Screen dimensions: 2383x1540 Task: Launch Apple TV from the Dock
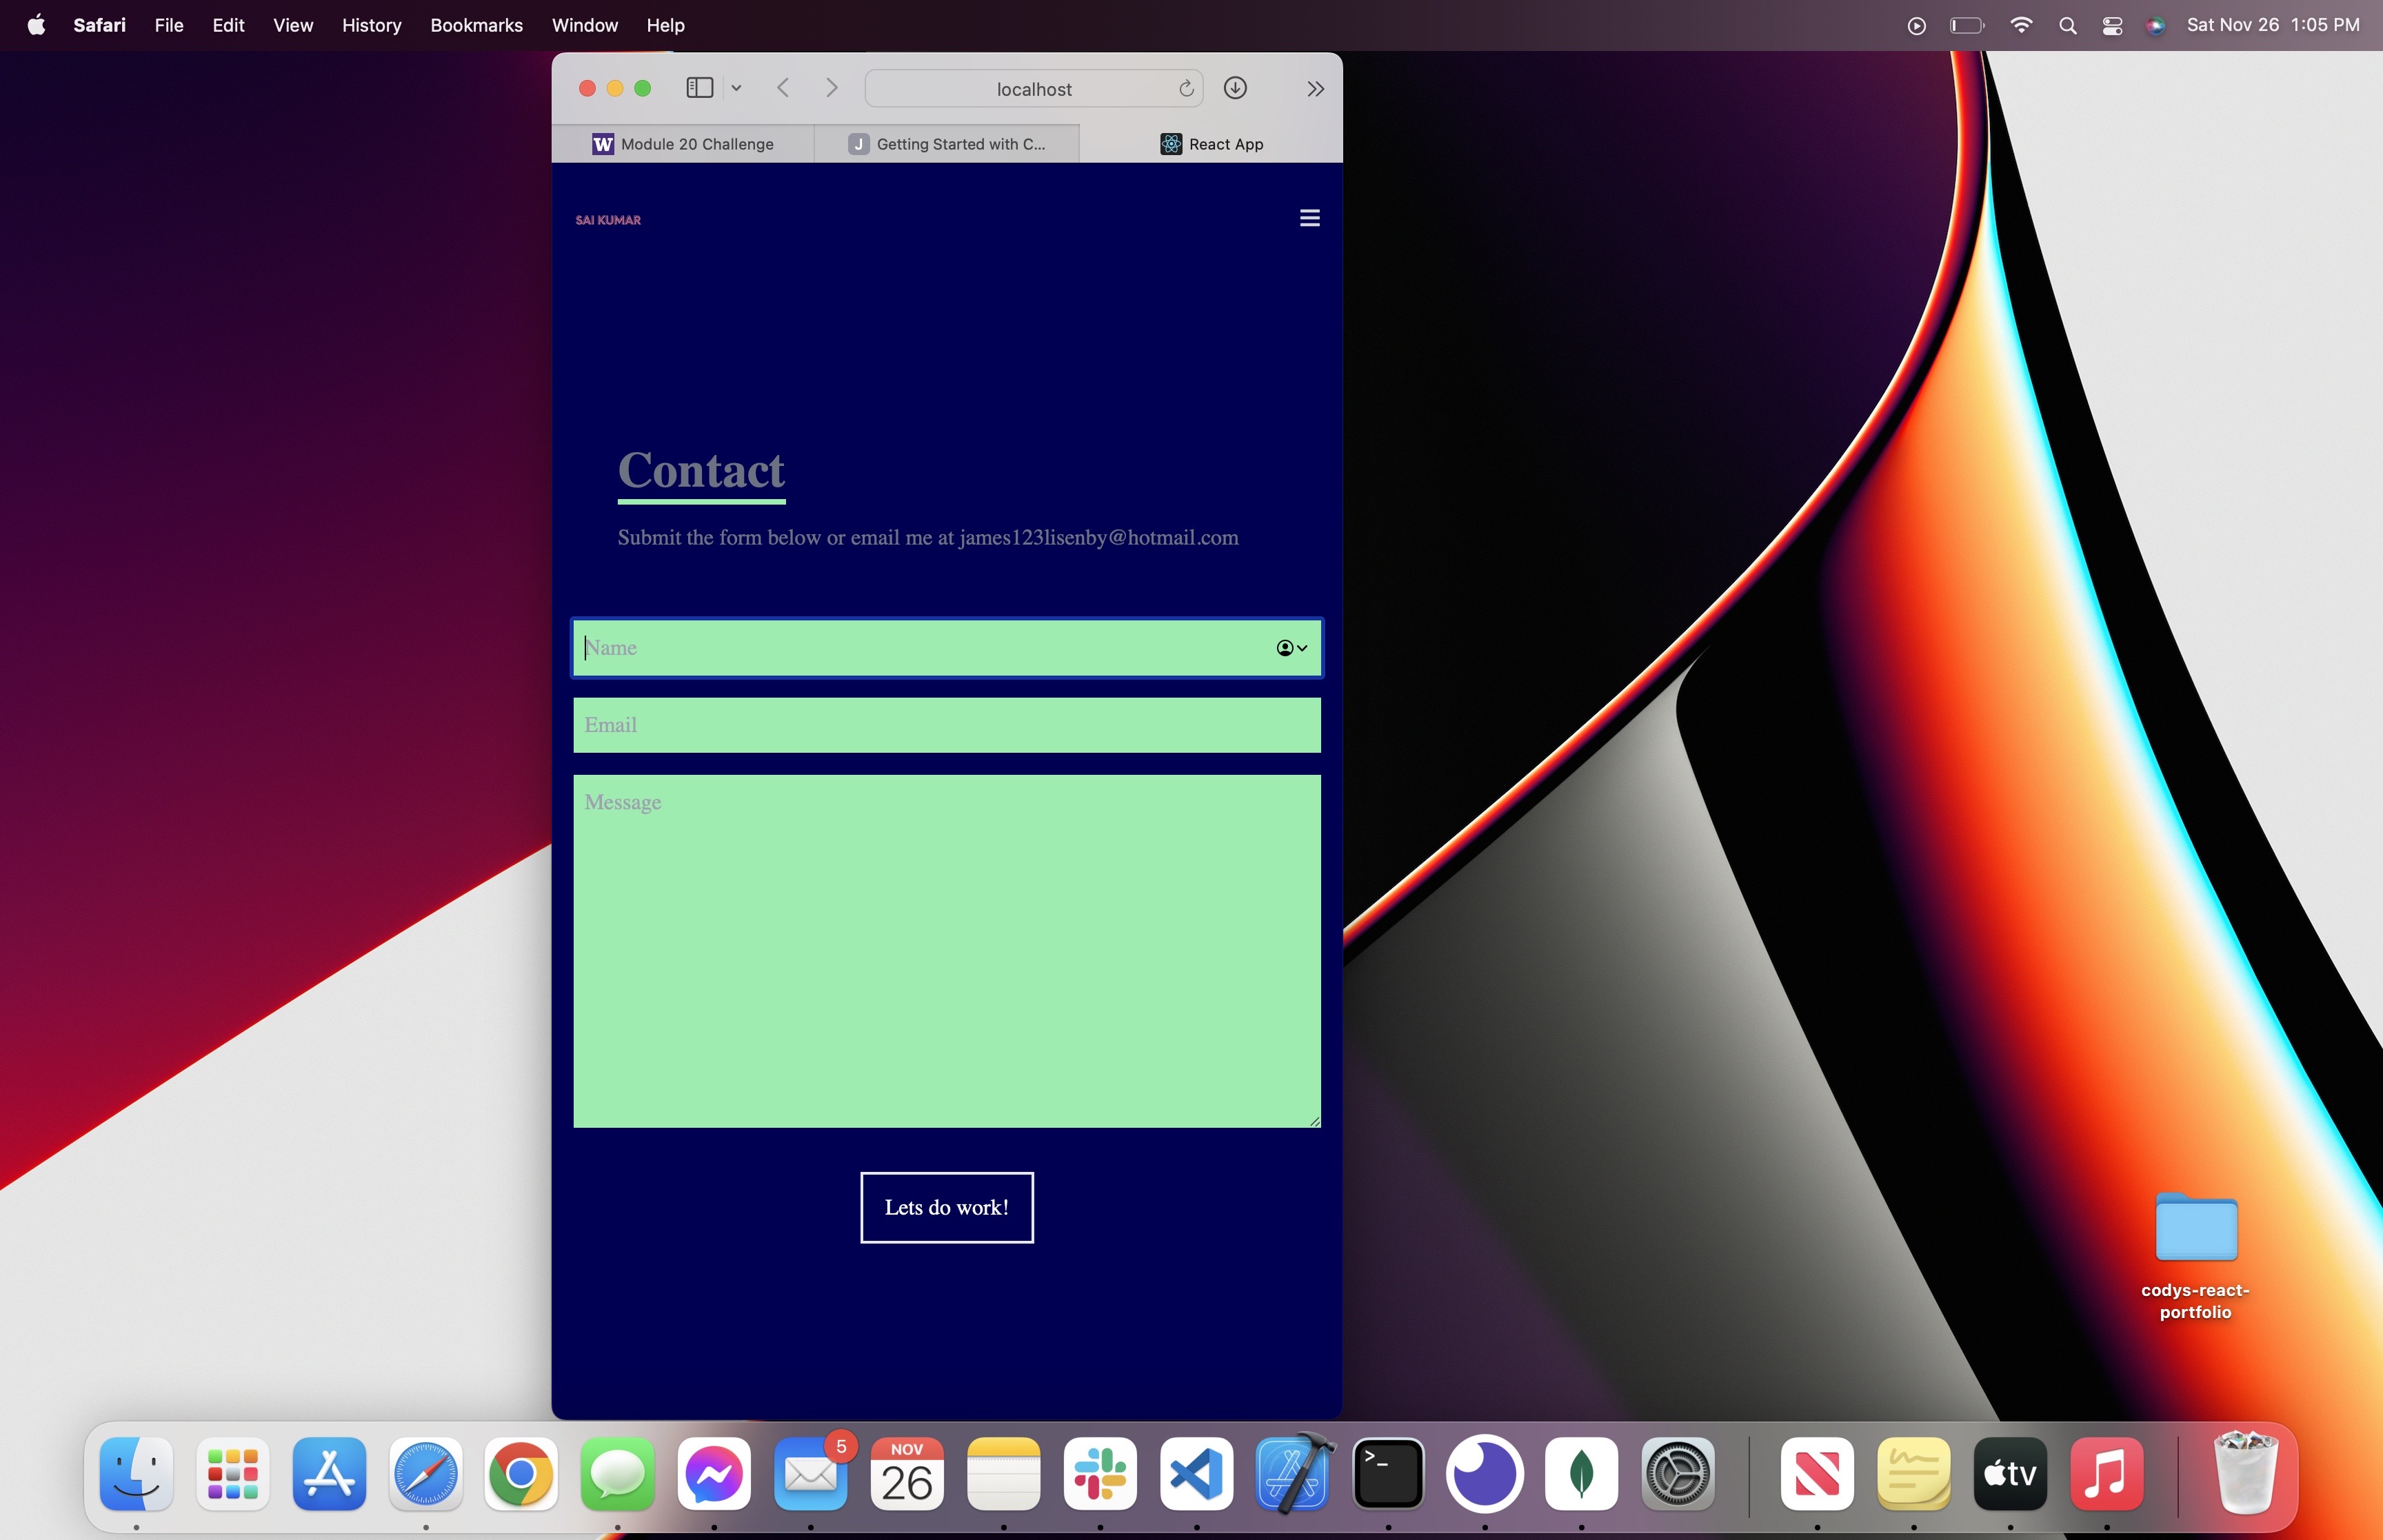pyautogui.click(x=2010, y=1474)
